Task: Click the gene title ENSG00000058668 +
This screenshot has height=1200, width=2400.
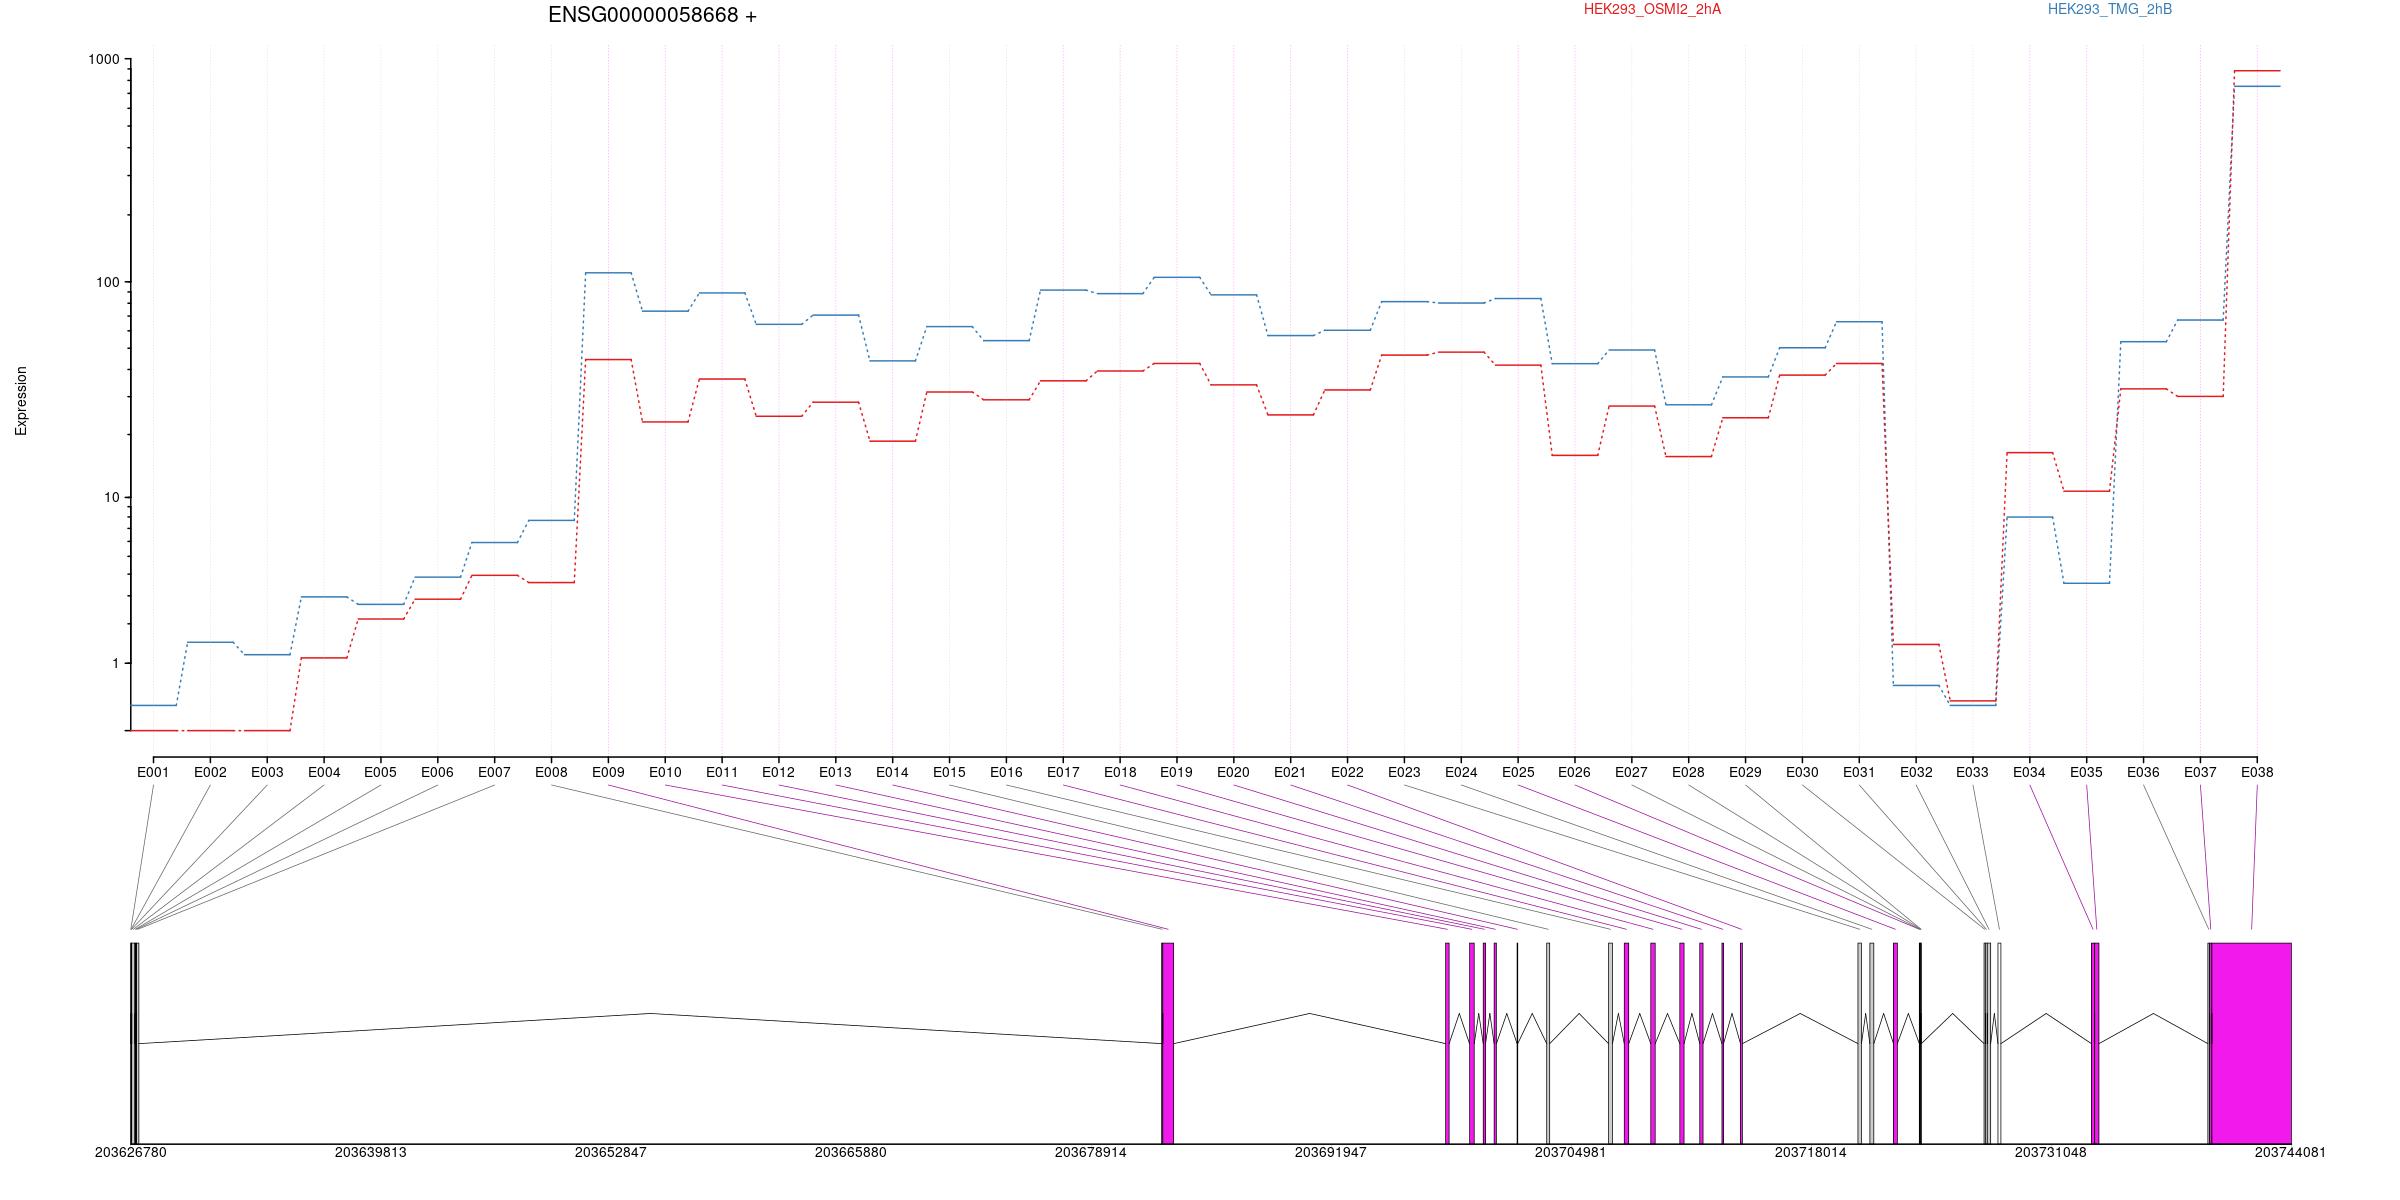Action: pyautogui.click(x=652, y=16)
